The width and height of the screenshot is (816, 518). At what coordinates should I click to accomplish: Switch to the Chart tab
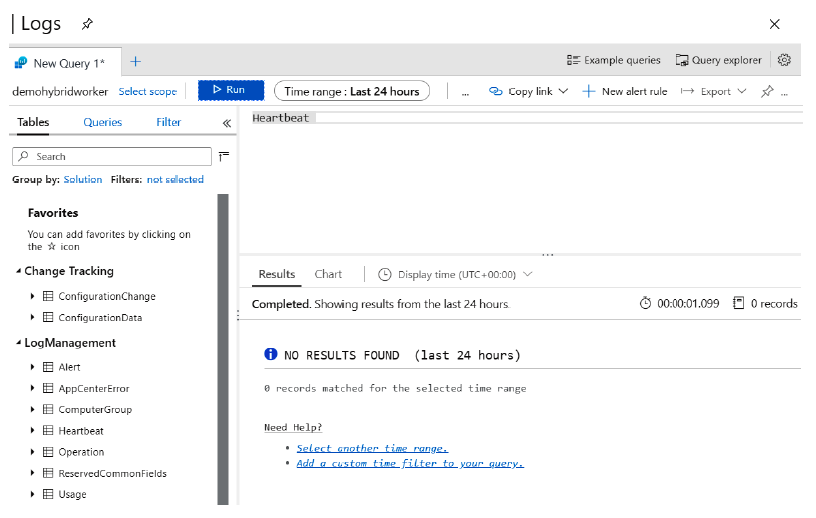[328, 274]
